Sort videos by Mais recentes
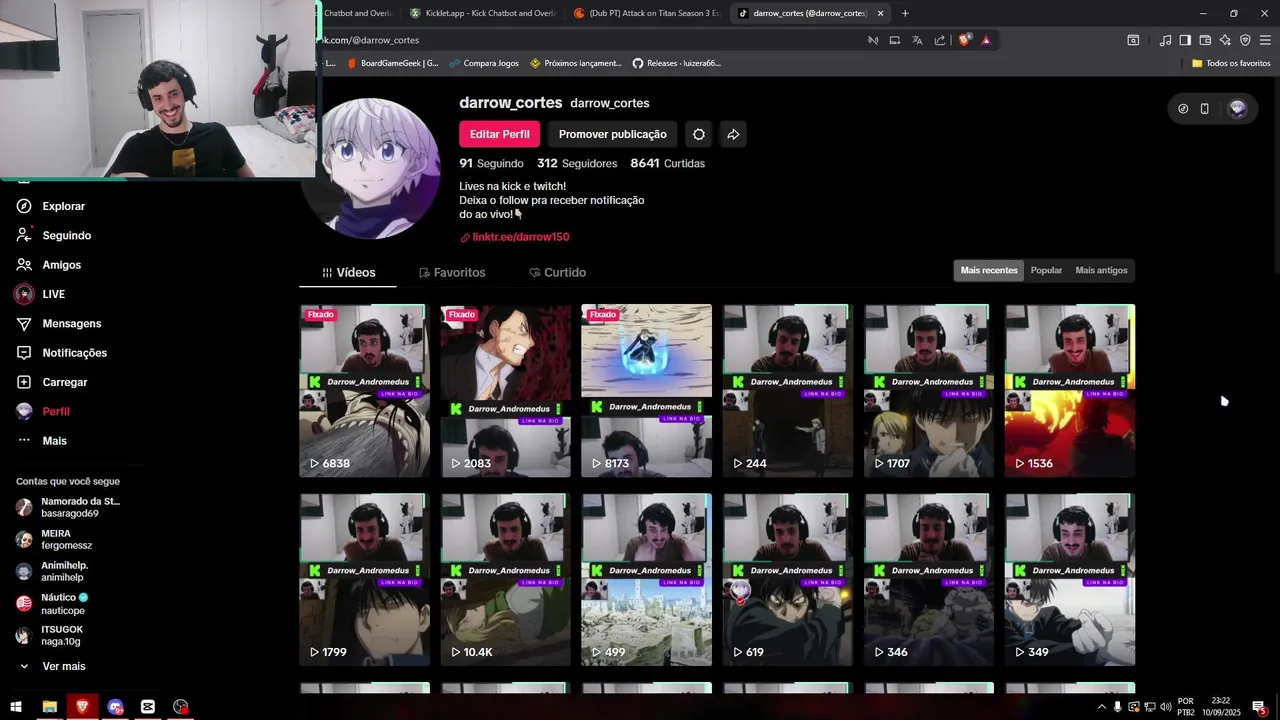 pos(989,270)
